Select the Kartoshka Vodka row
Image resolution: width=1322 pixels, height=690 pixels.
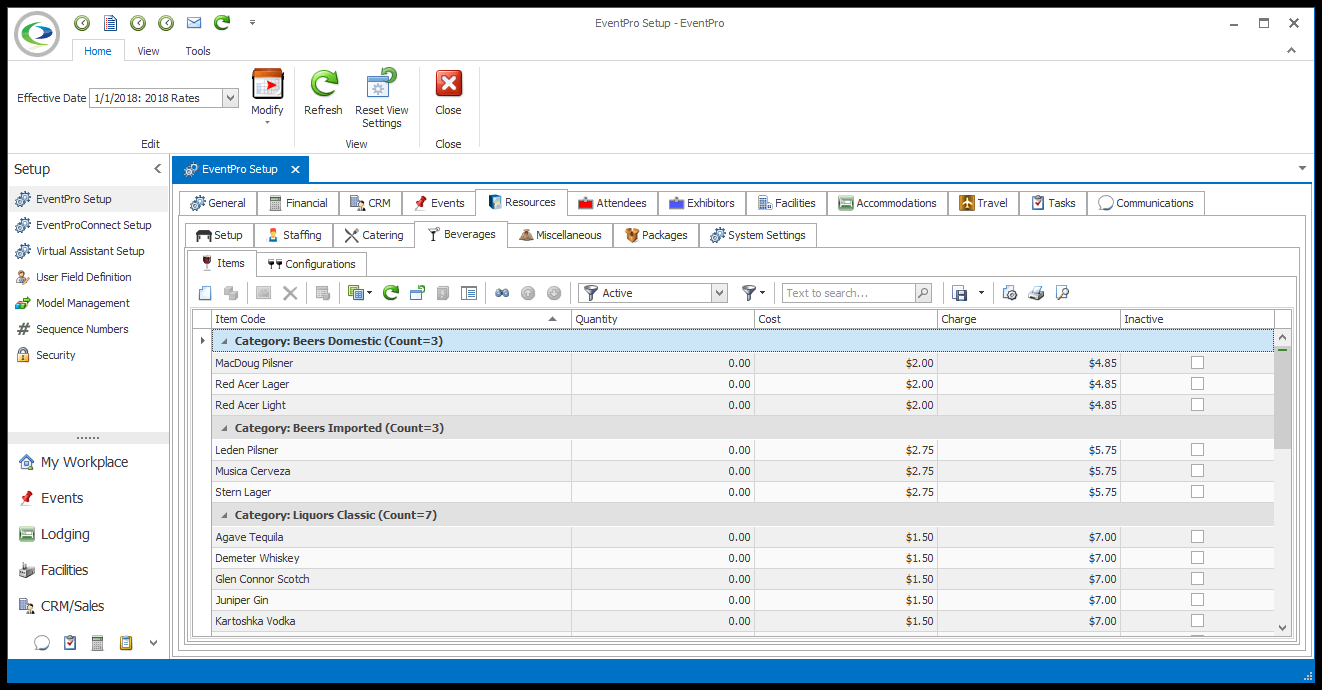(x=743, y=621)
